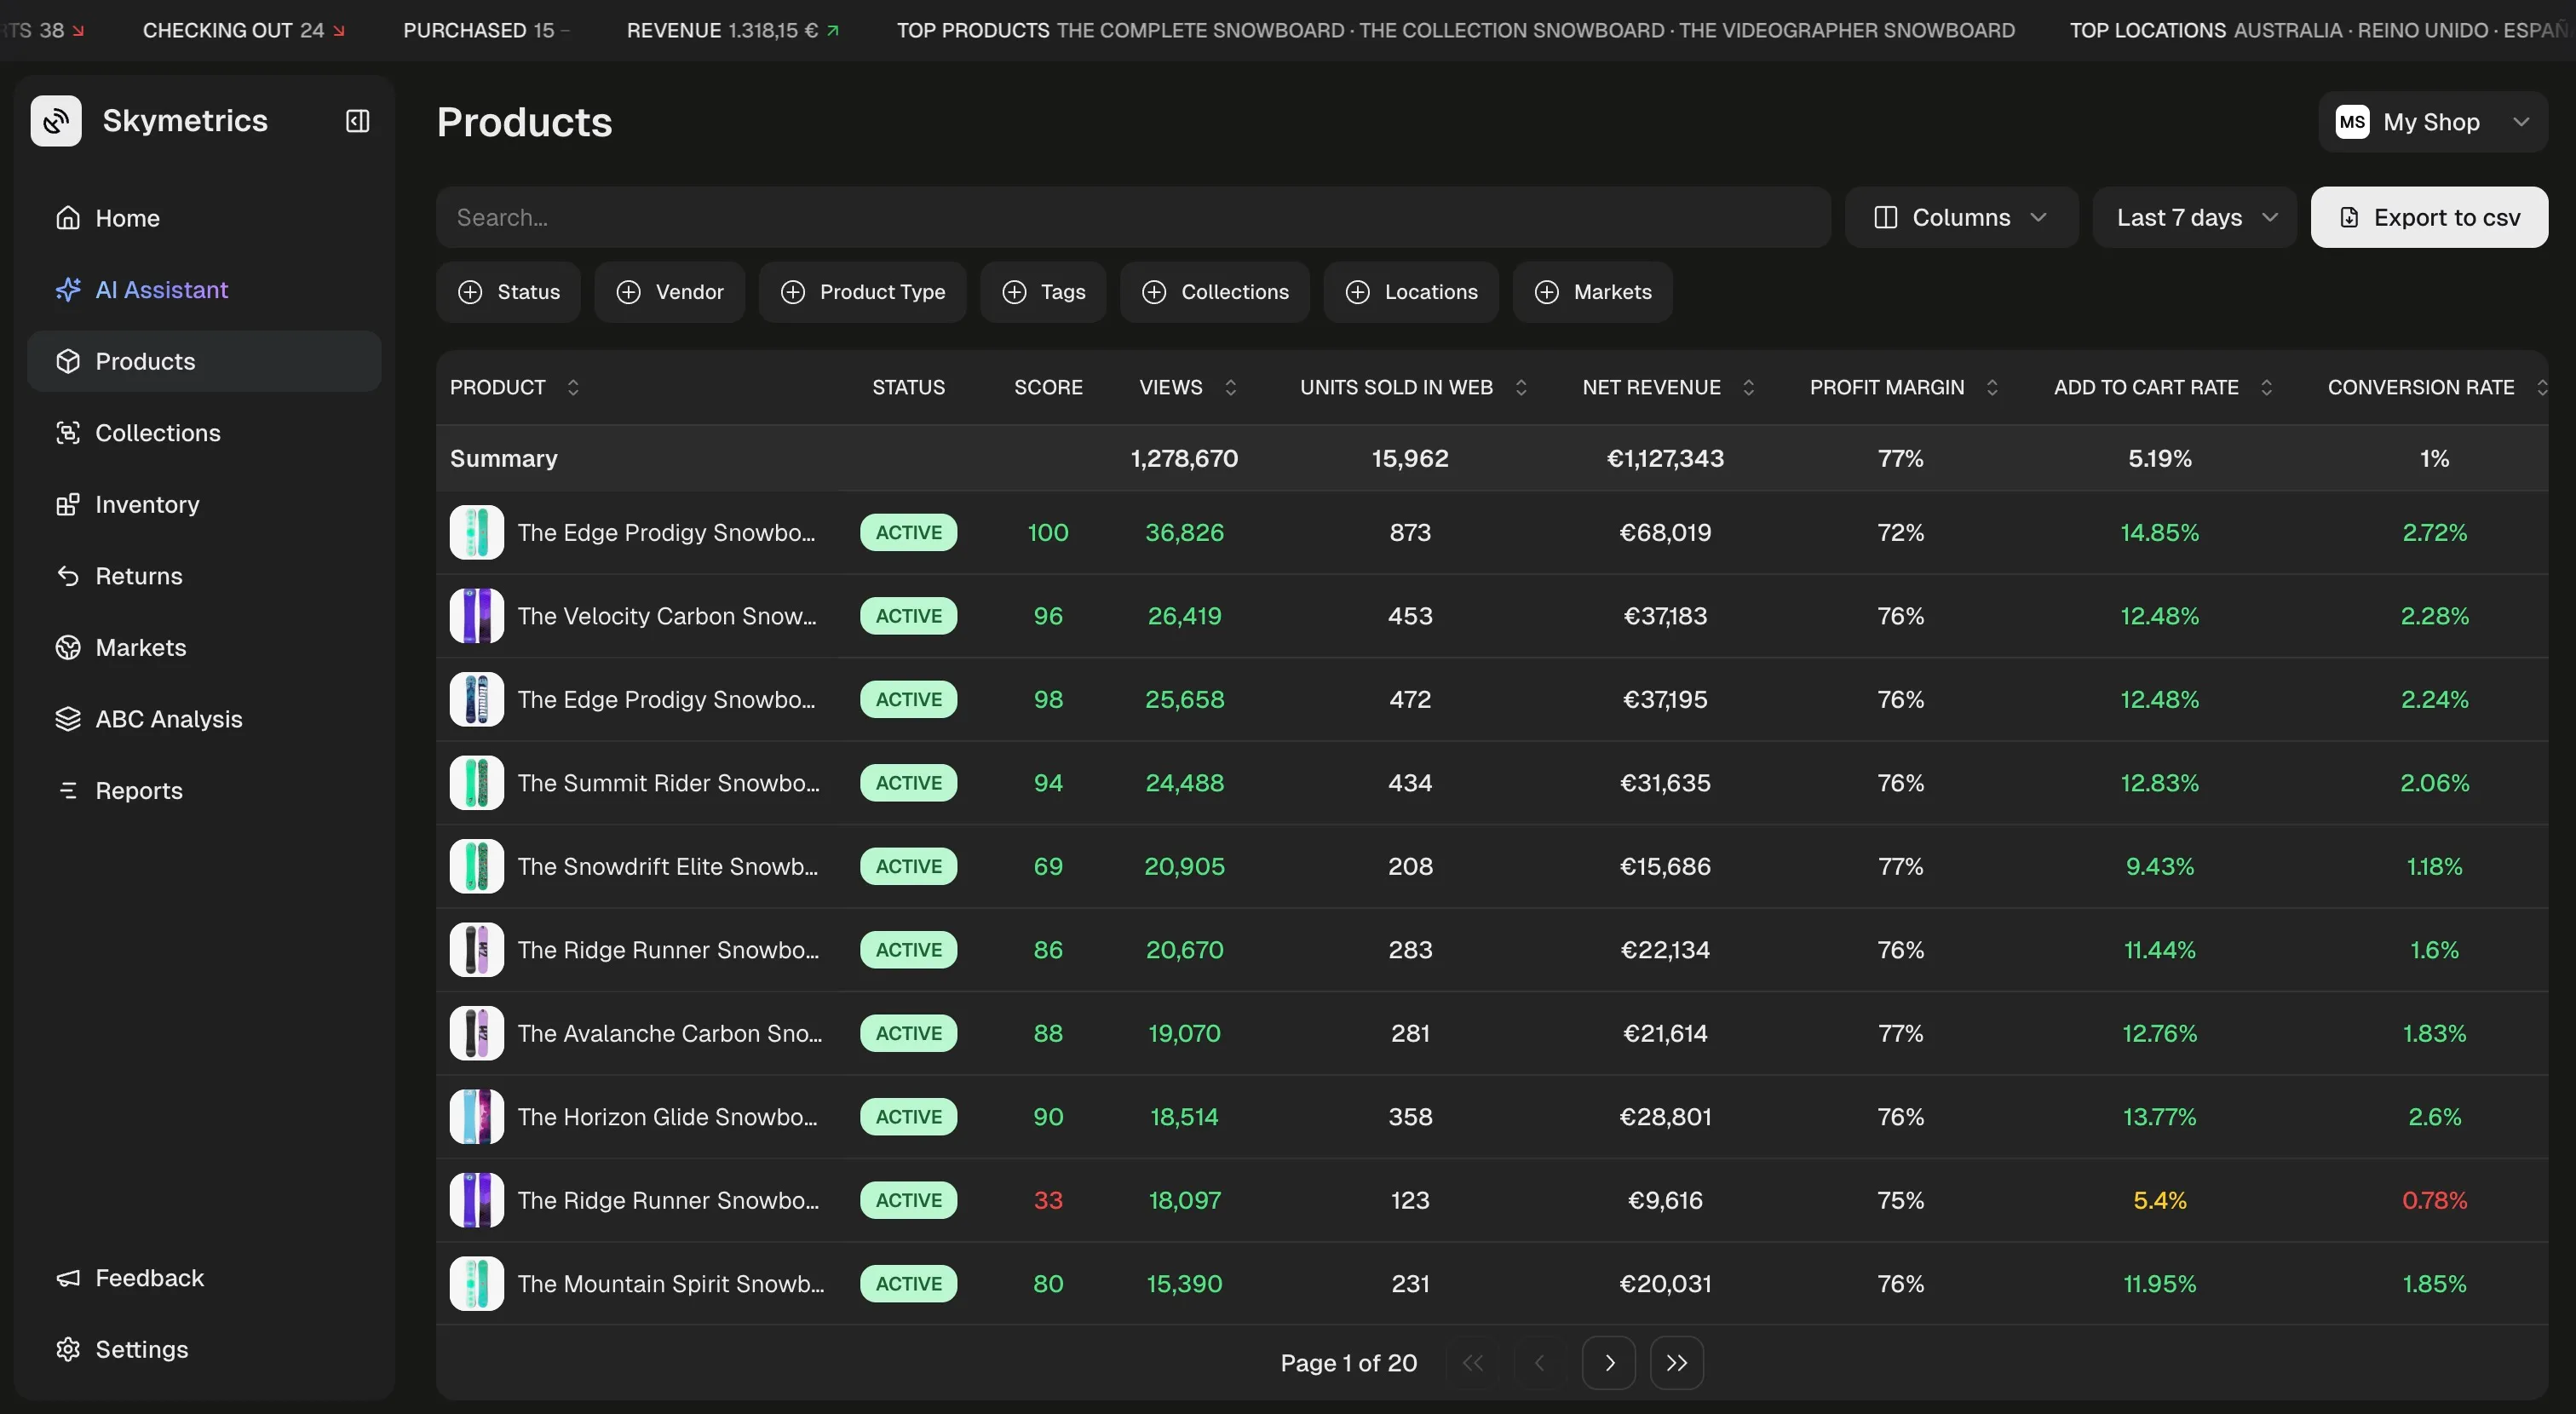Sort by Views column toggle
Screen dimensions: 2576x1414
(x=1230, y=387)
